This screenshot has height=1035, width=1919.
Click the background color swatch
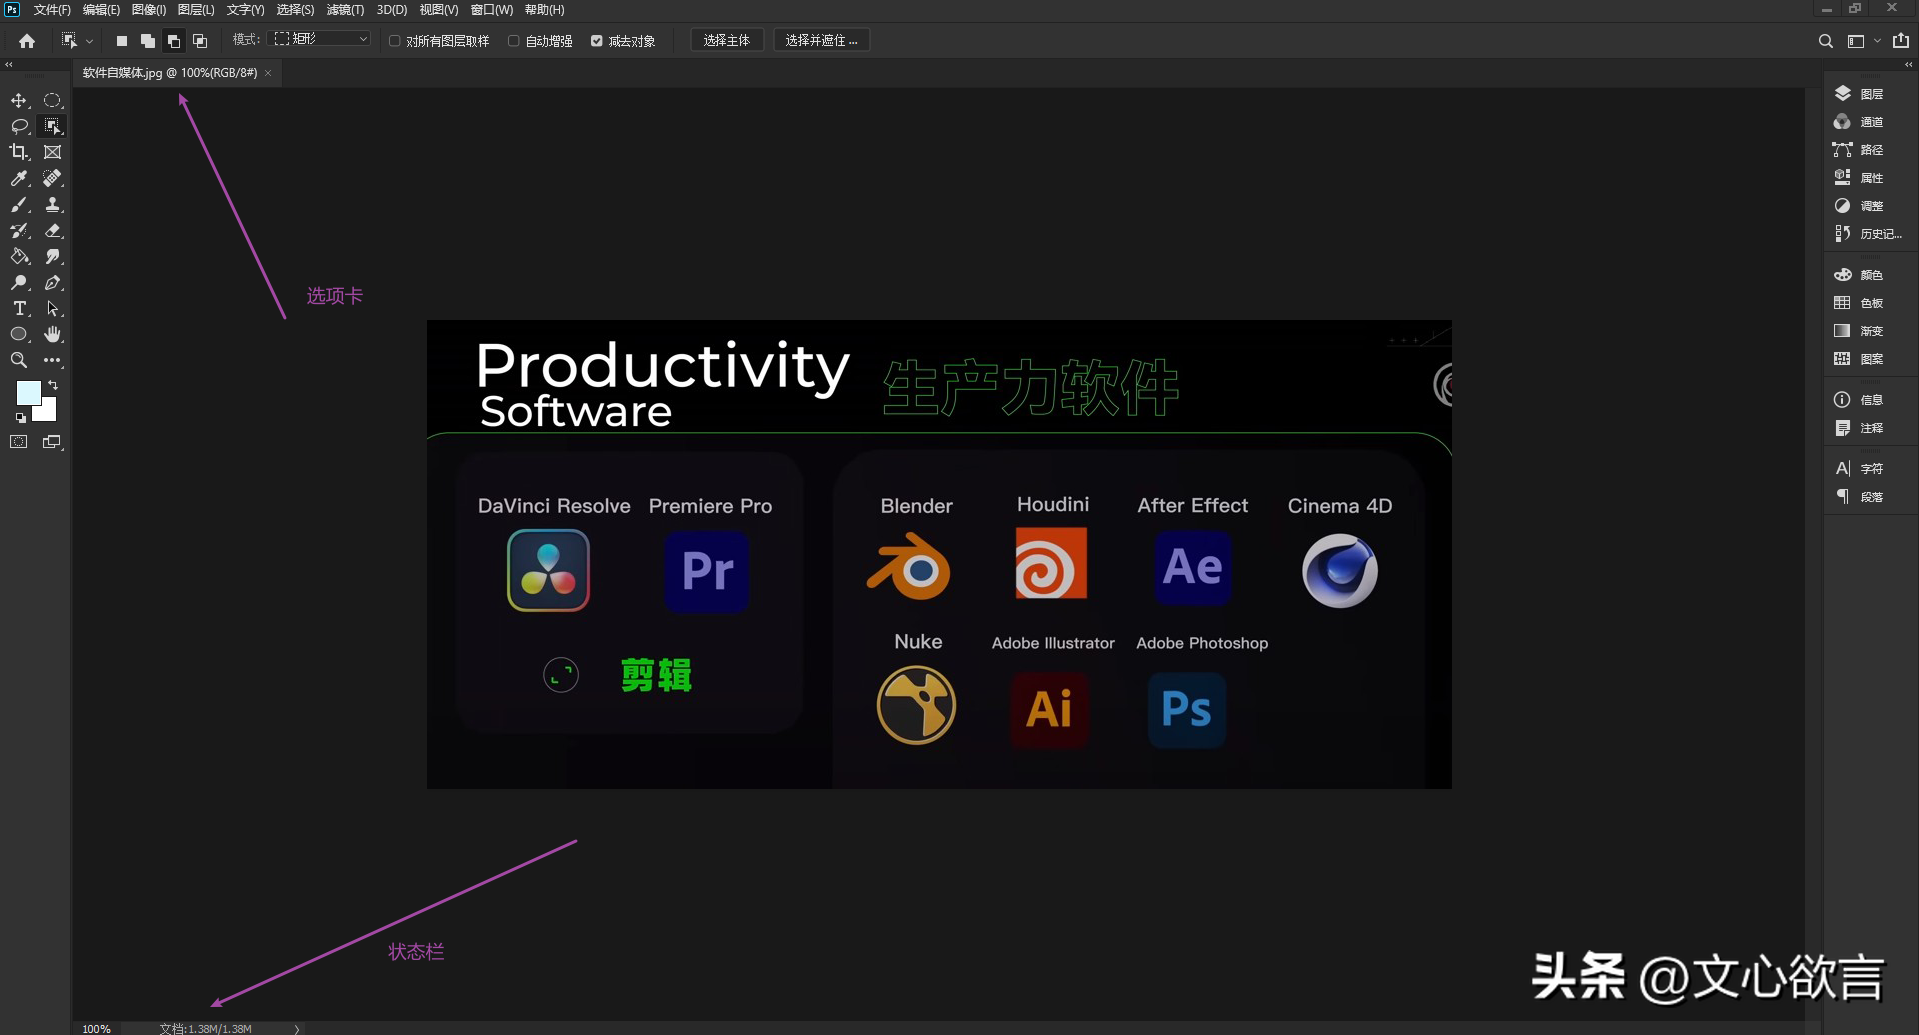(x=48, y=413)
